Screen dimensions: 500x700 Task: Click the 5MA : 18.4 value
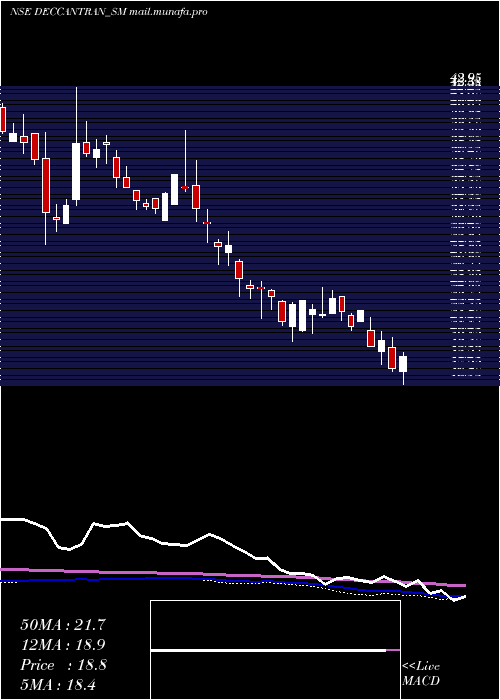pyautogui.click(x=58, y=684)
